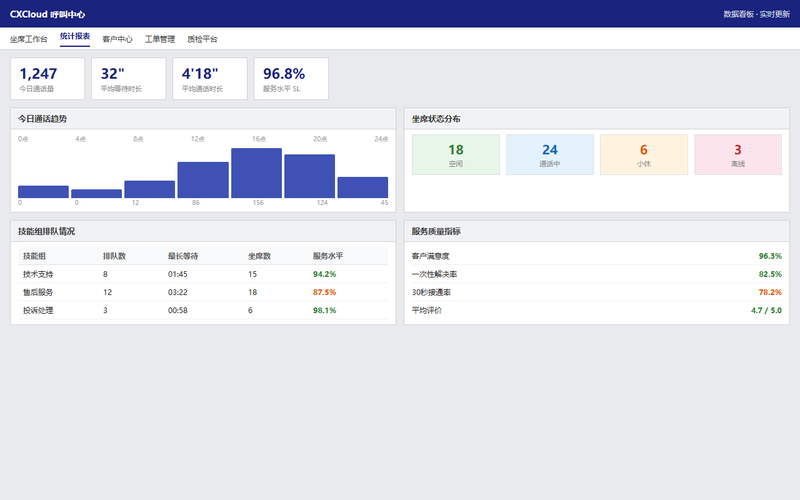Screen dimensions: 800x500
Task: Click the chart bar labeled 12 below
Action: 149,189
